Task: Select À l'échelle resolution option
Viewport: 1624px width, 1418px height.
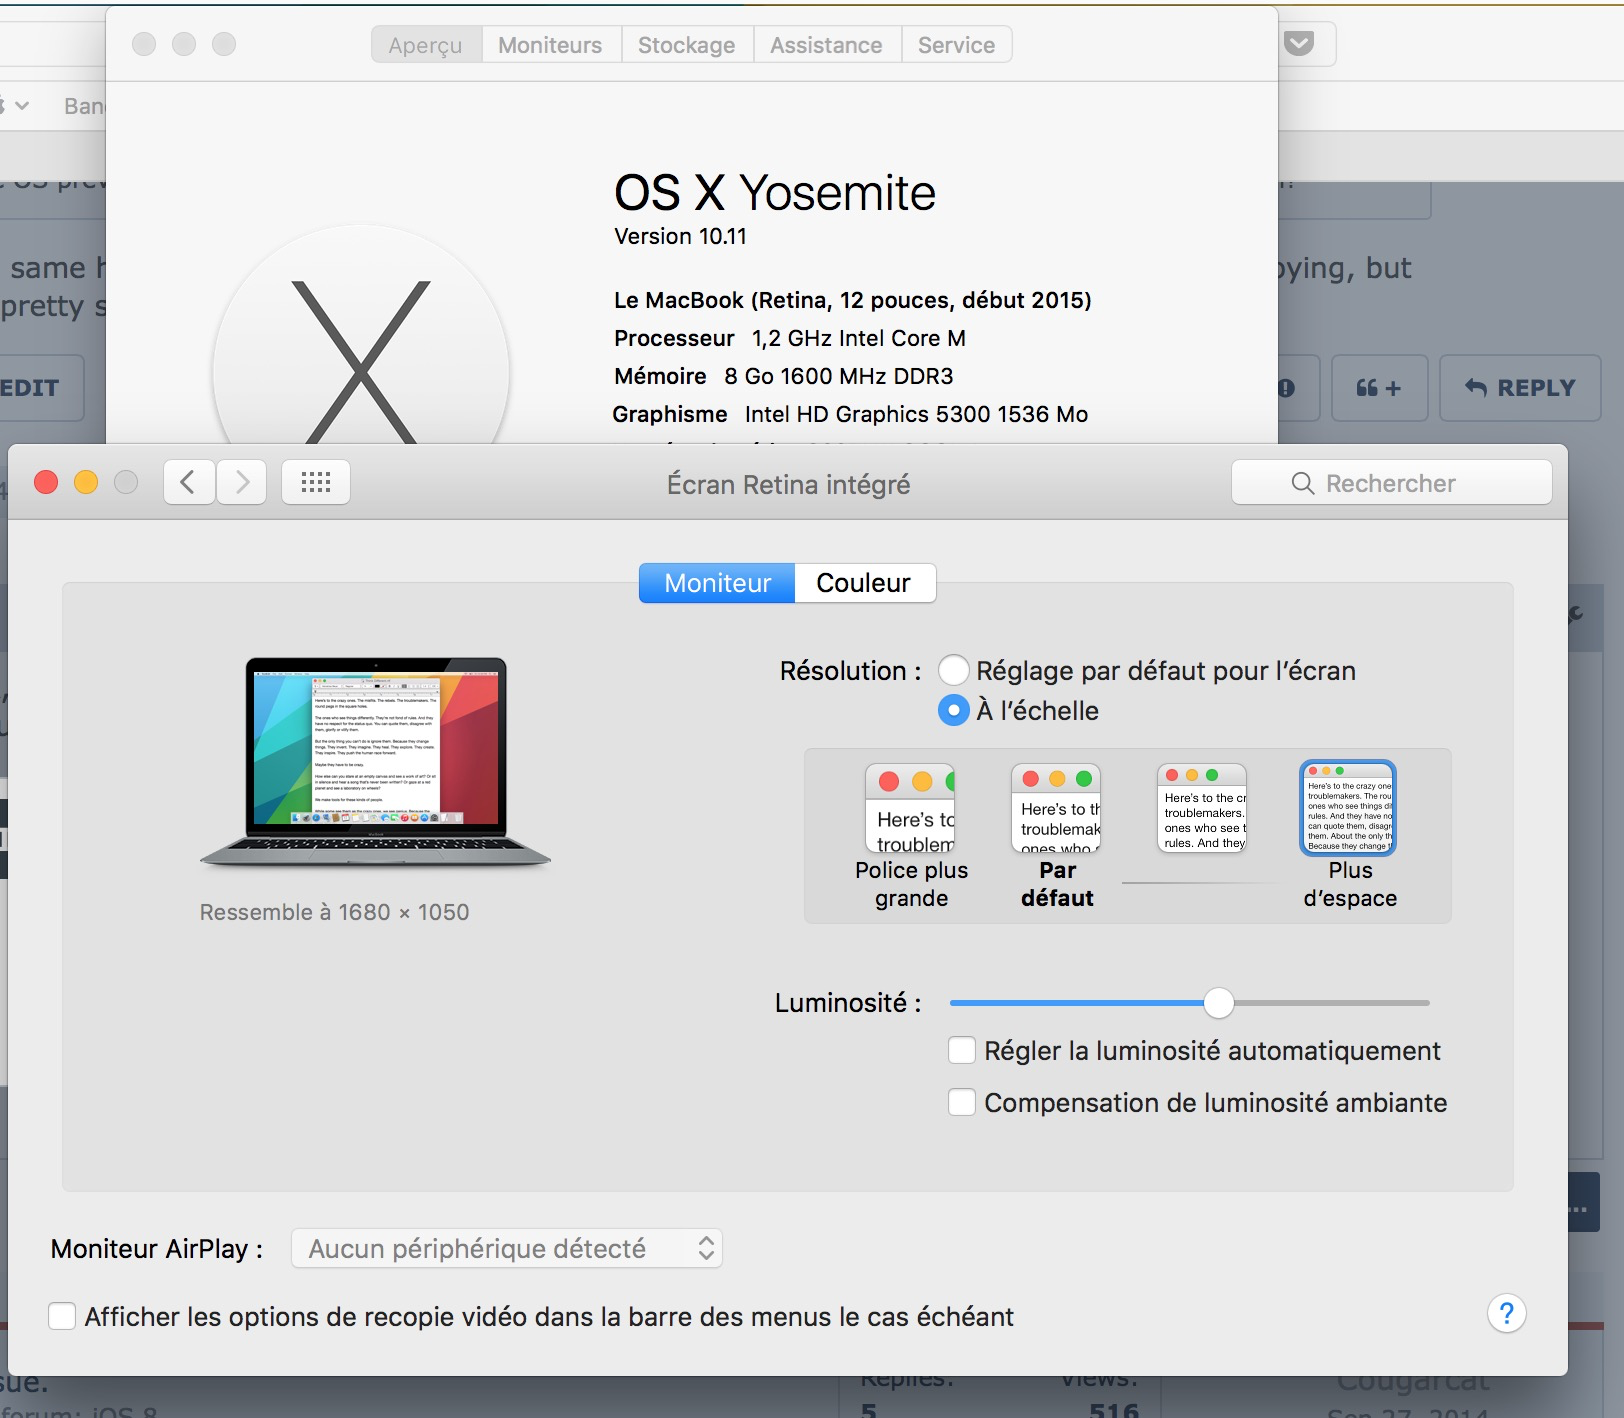Action: pyautogui.click(x=954, y=710)
